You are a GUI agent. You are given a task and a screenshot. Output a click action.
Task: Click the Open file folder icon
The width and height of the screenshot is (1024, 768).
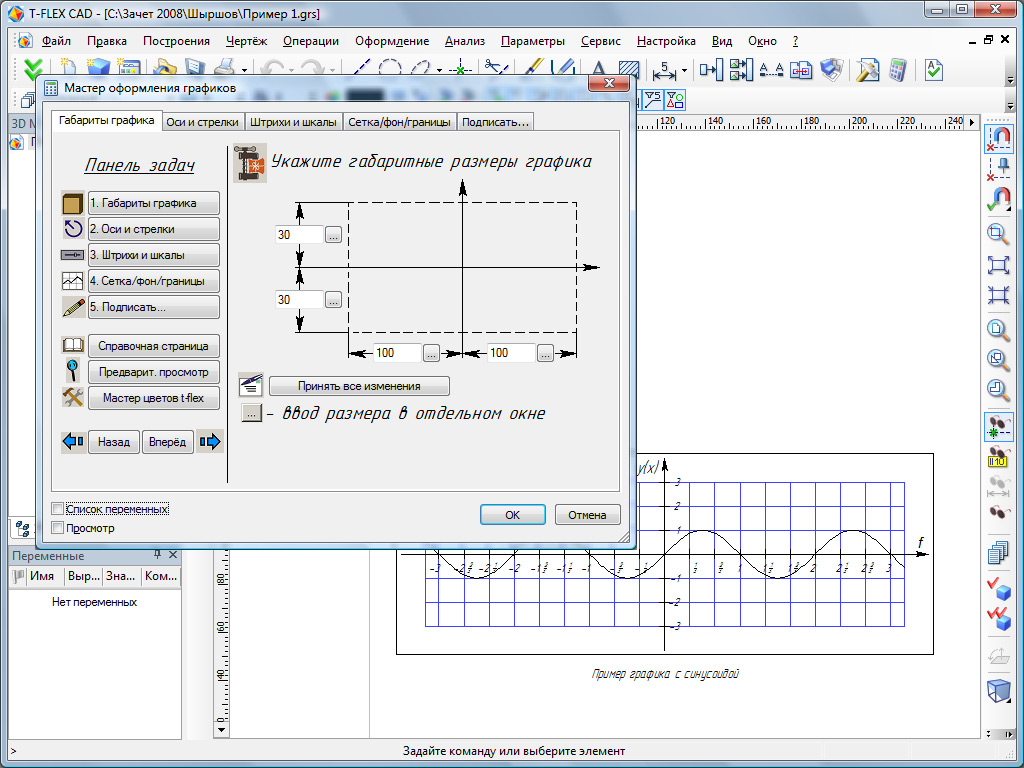[165, 69]
